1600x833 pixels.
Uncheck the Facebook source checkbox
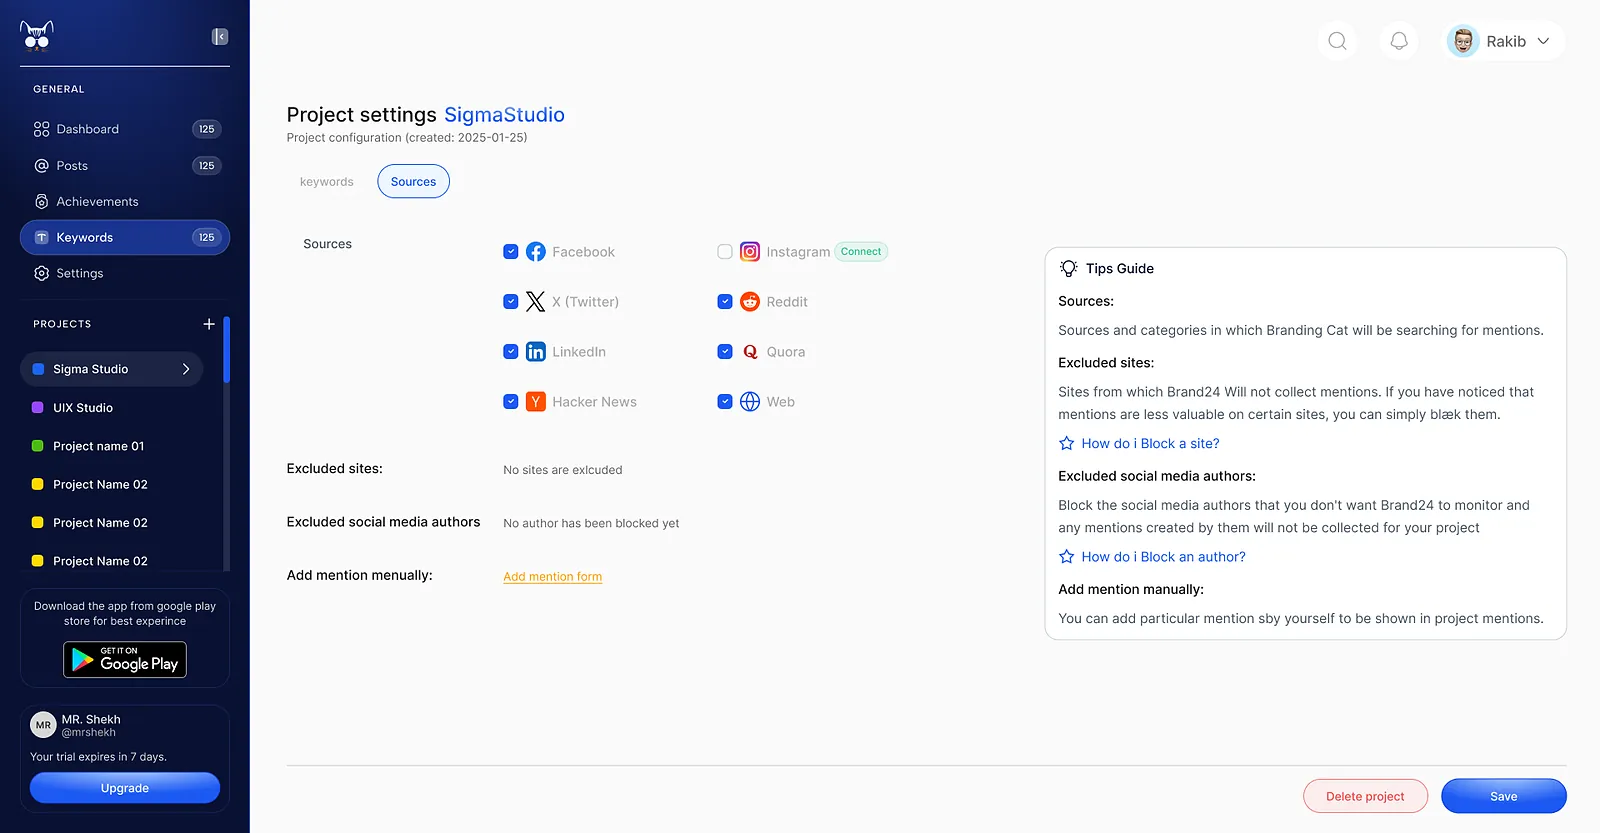coord(511,252)
